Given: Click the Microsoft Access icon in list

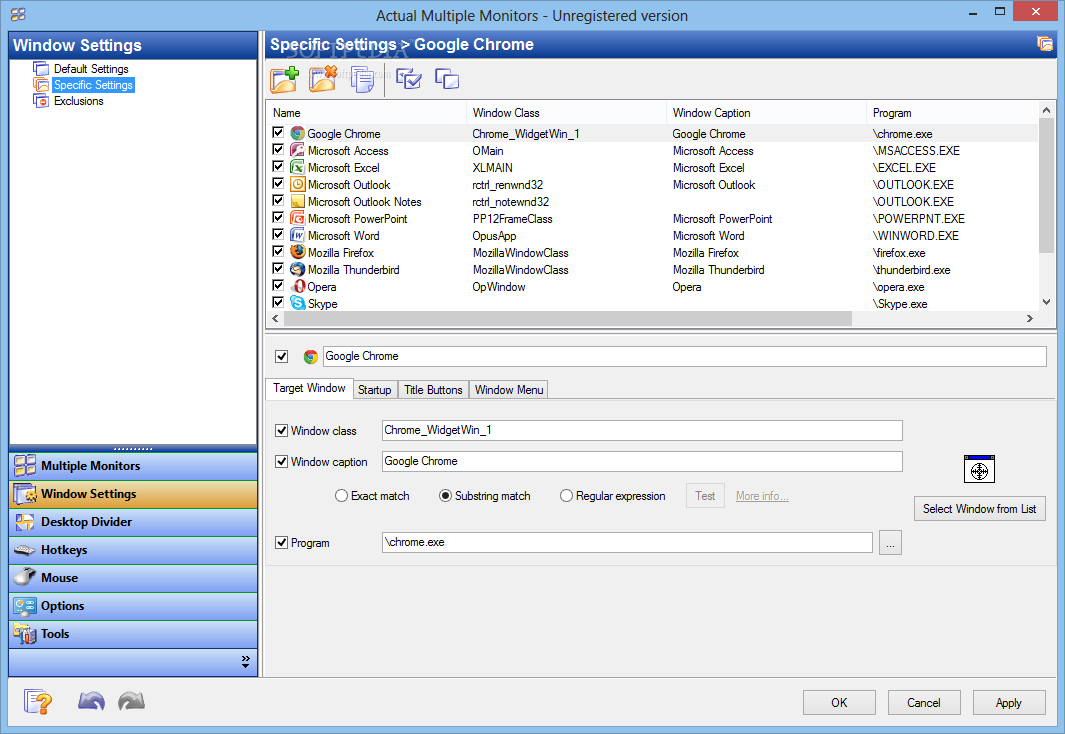Looking at the screenshot, I should [x=297, y=150].
